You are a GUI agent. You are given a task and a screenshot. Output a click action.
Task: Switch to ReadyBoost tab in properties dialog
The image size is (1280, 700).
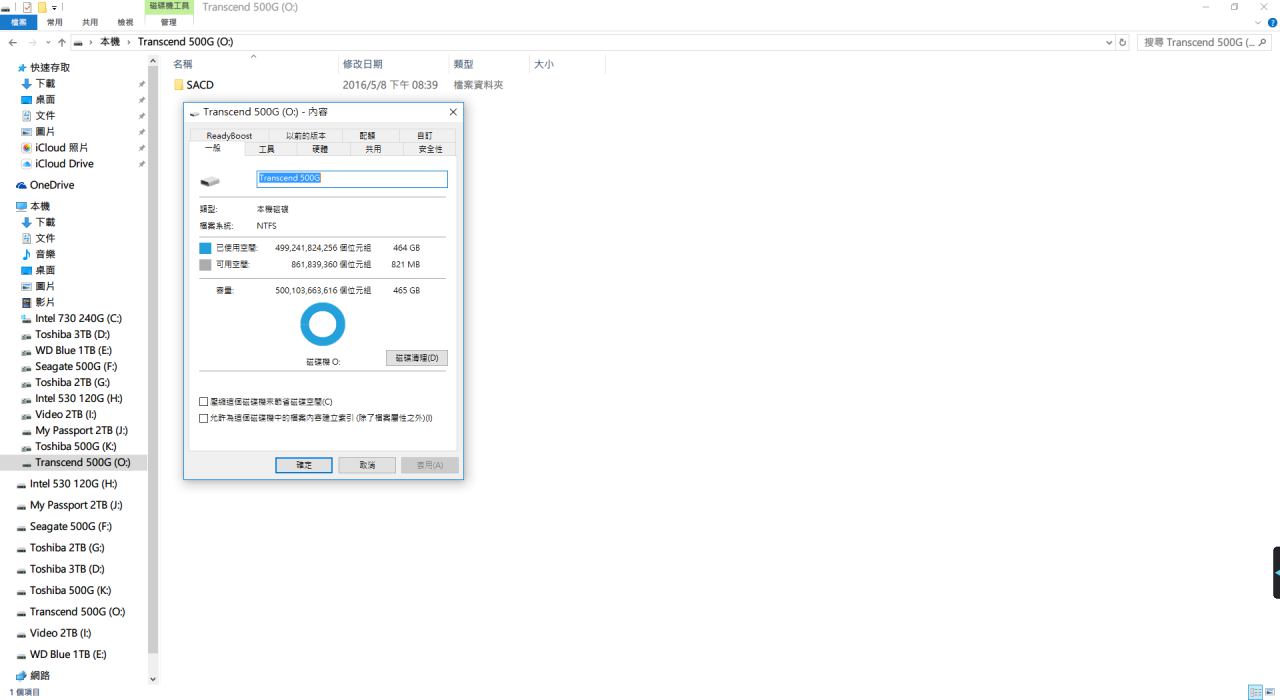(229, 135)
